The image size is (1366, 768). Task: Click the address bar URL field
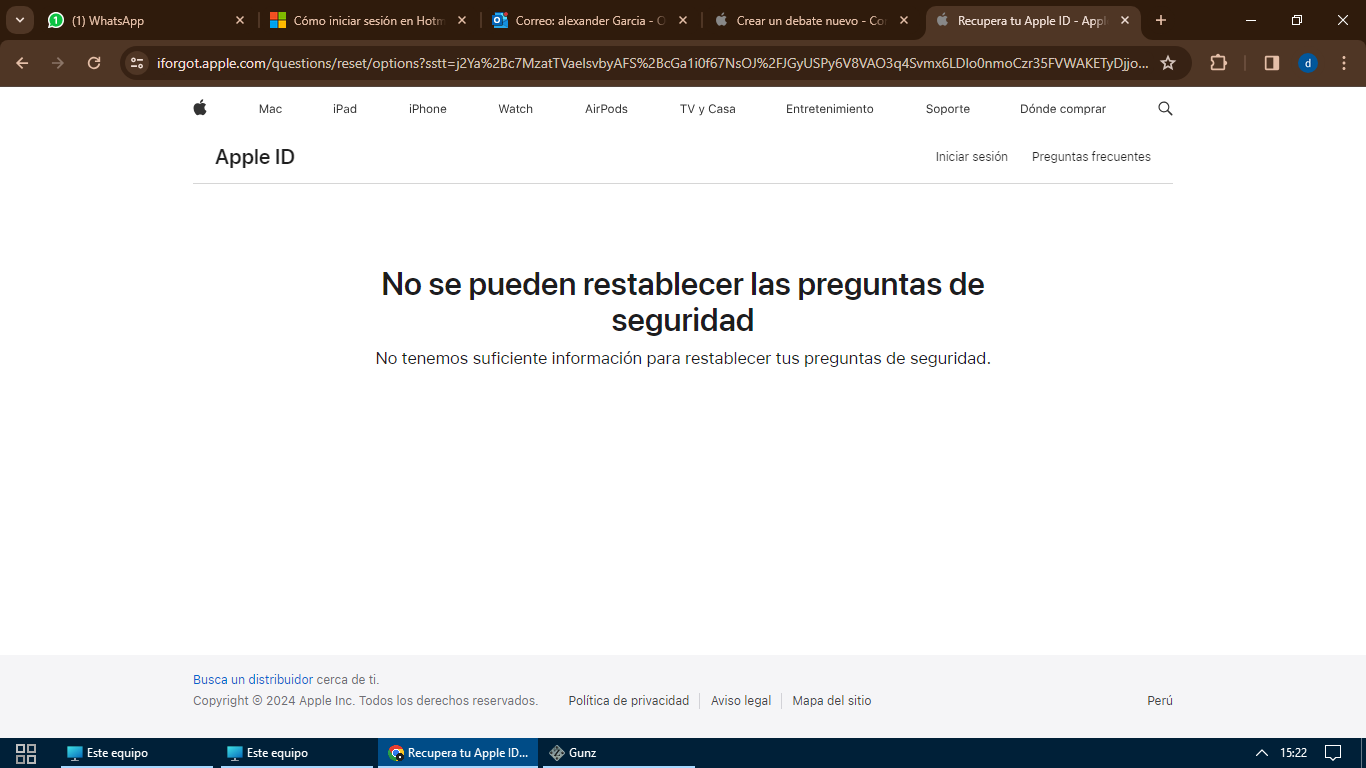(x=650, y=63)
